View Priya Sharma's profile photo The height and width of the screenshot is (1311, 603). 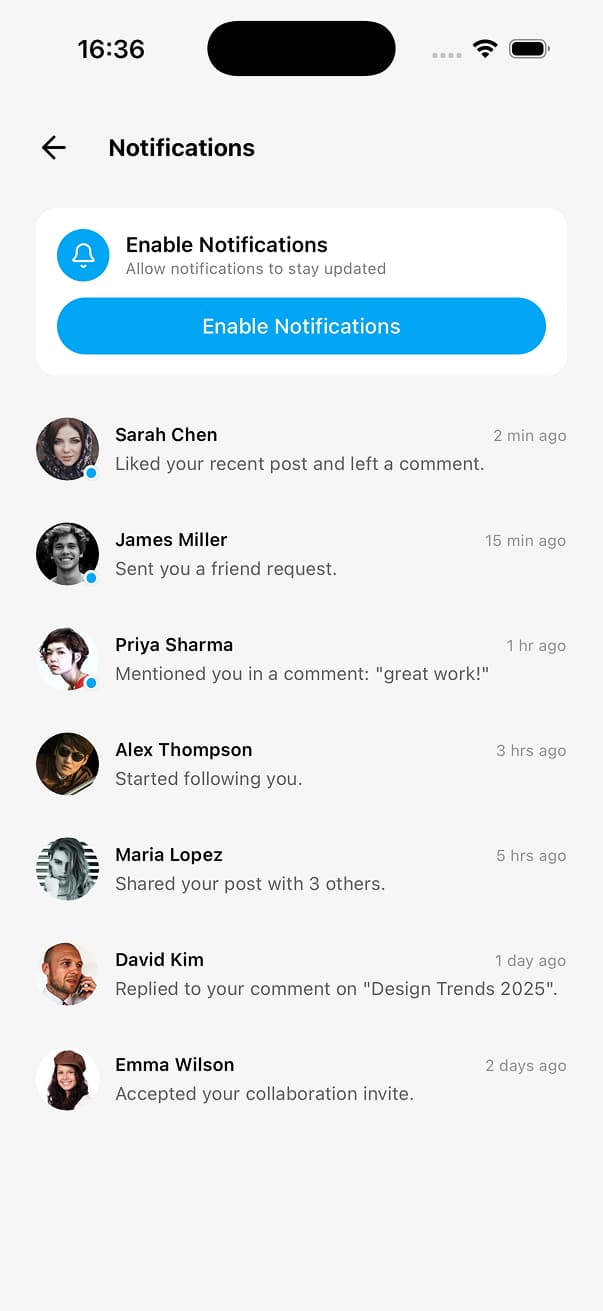point(67,659)
